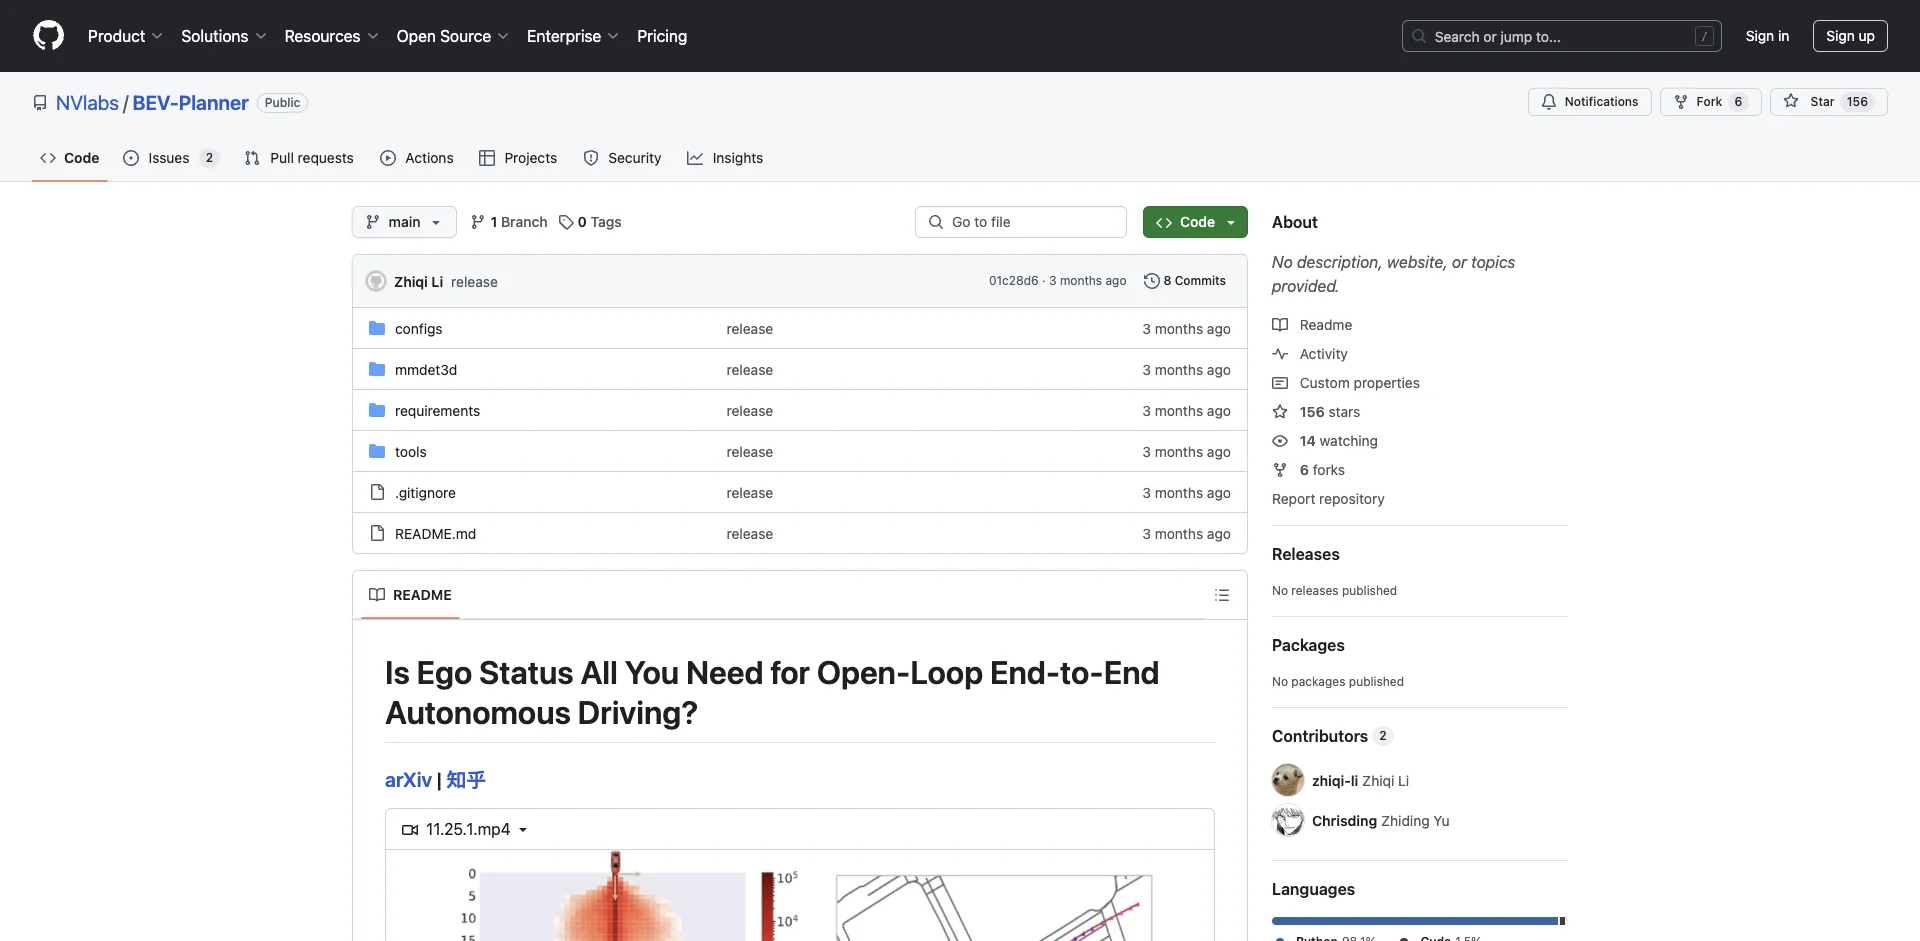1920x941 pixels.
Task: Switch to the Security tab
Action: point(622,158)
